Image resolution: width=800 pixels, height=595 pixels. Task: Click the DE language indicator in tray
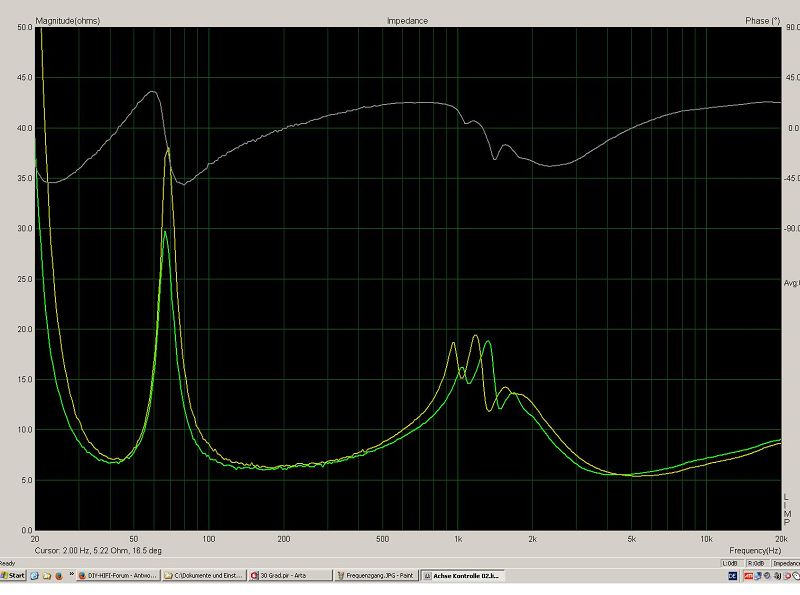click(x=732, y=576)
